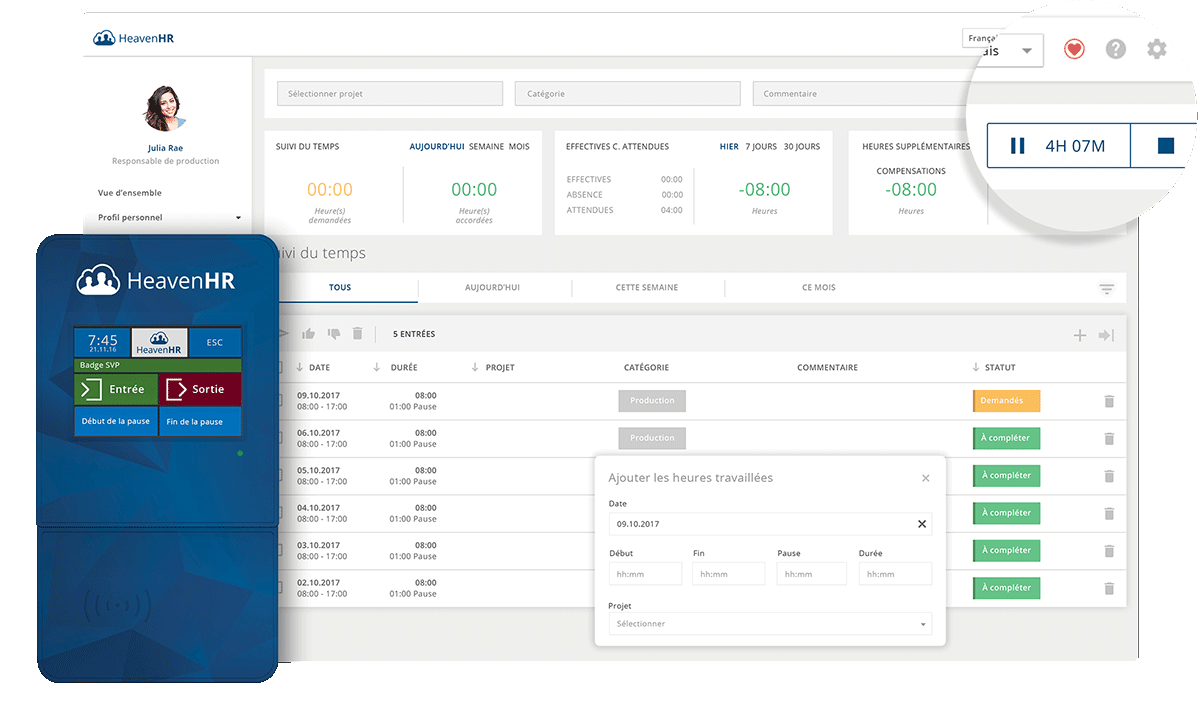Tap the green Entrée button on the terminal
The width and height of the screenshot is (1200, 708).
(116, 389)
